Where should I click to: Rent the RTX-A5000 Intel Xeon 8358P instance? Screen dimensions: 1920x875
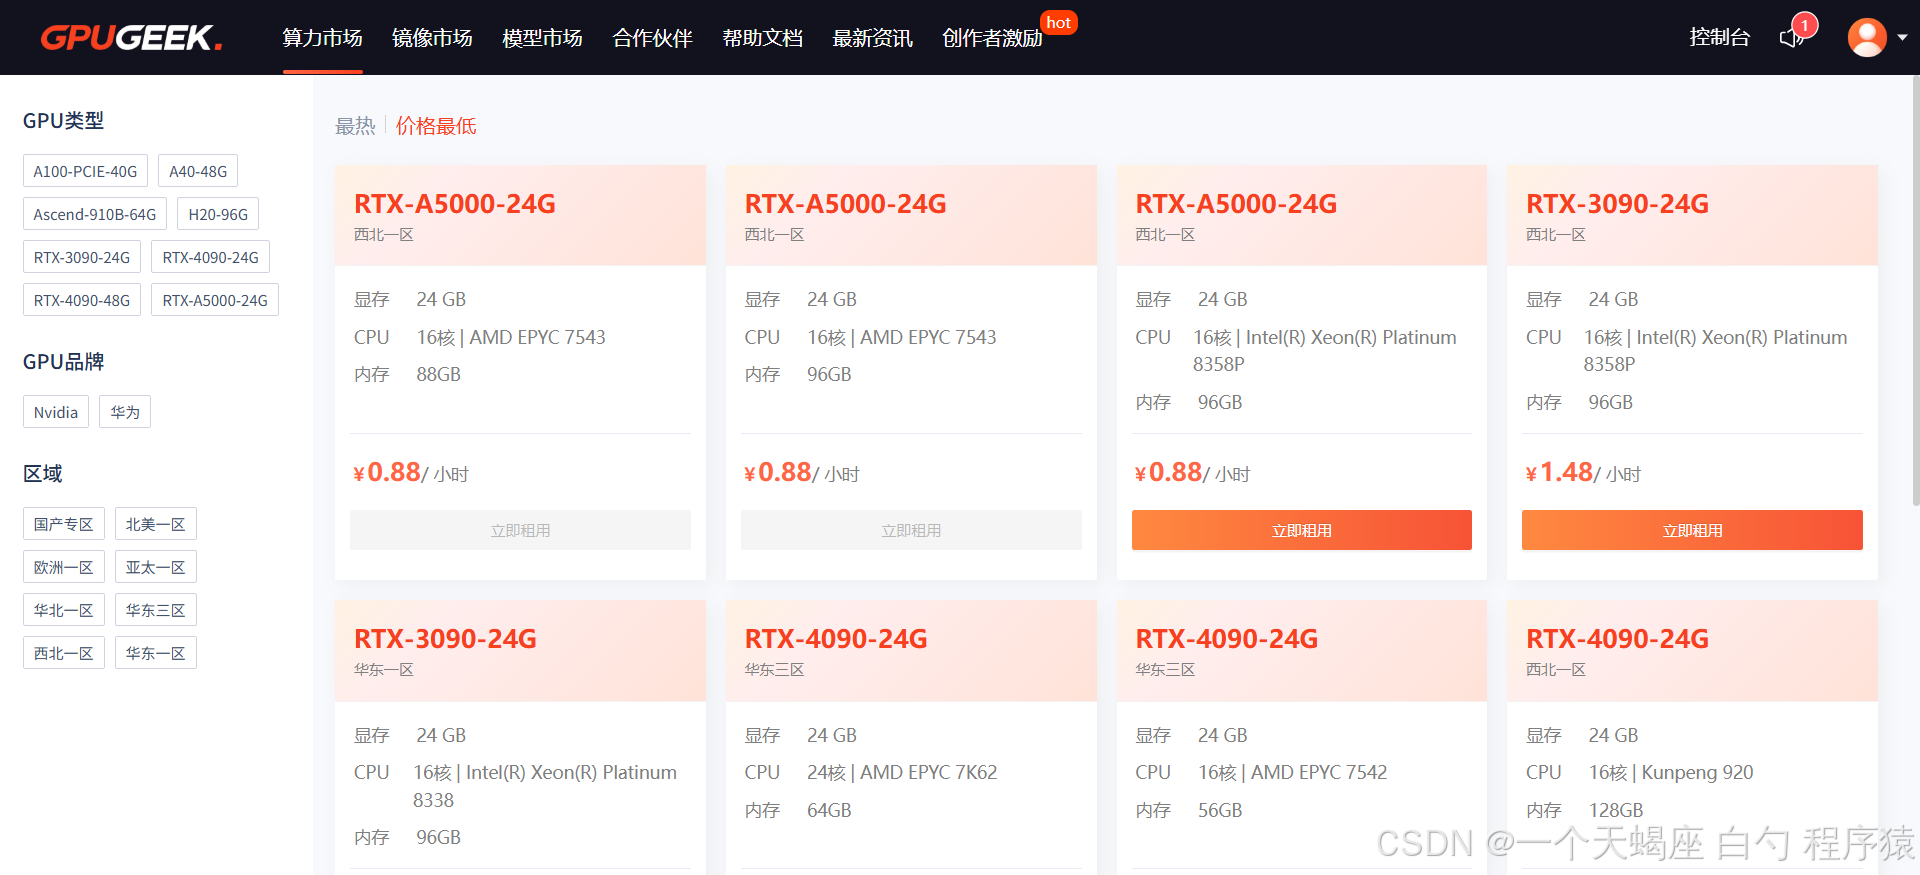tap(1302, 530)
